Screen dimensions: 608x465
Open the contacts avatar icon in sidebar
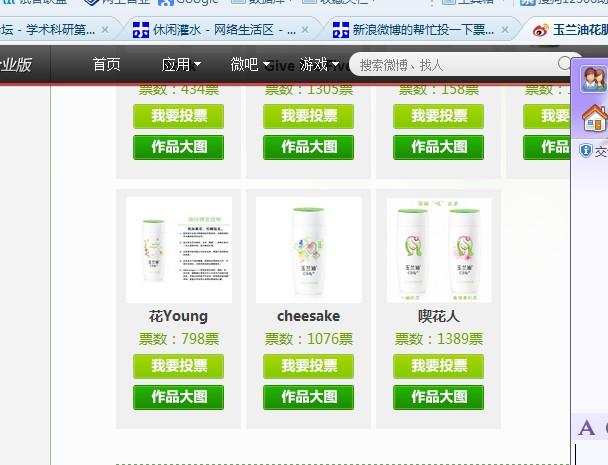[593, 79]
